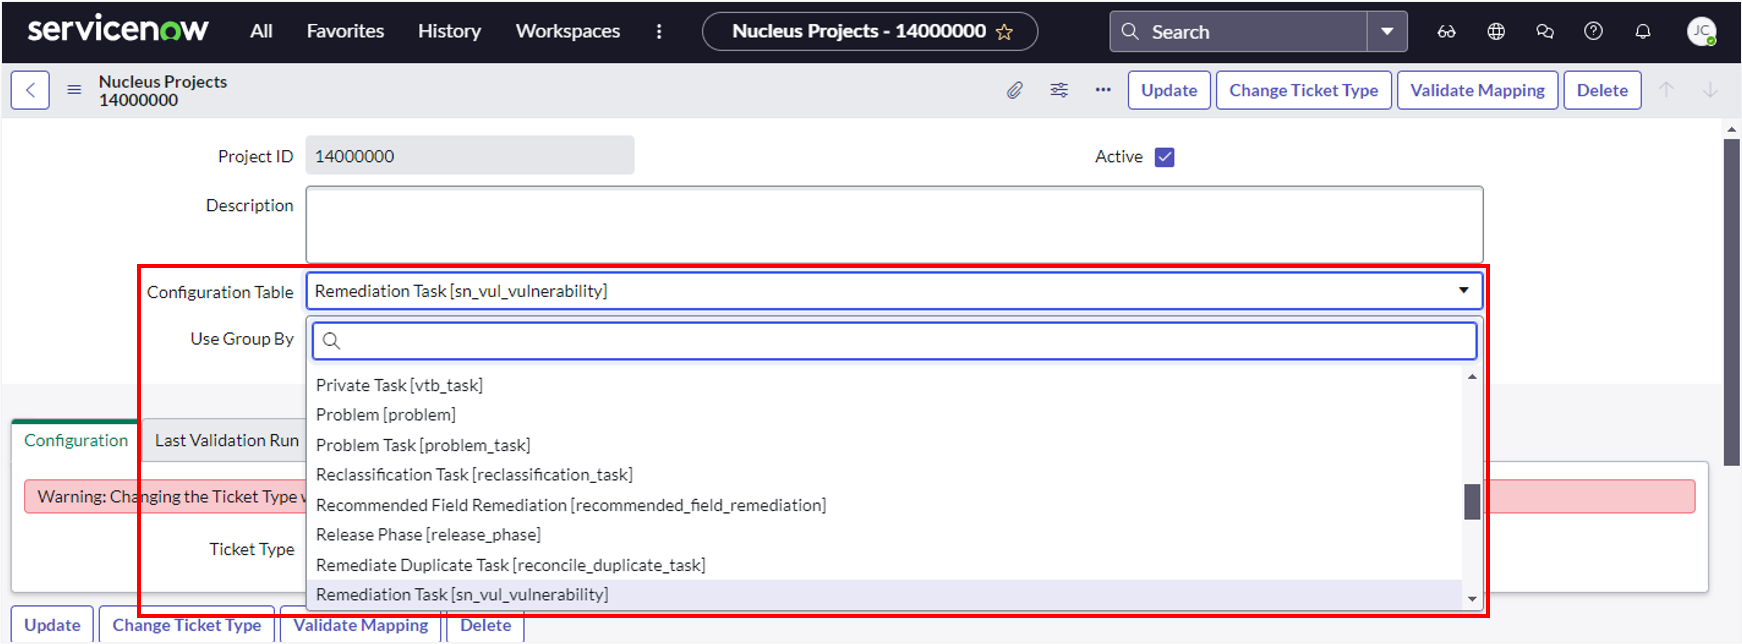
Task: Click the bottom Change Ticket Type button
Action: [187, 625]
